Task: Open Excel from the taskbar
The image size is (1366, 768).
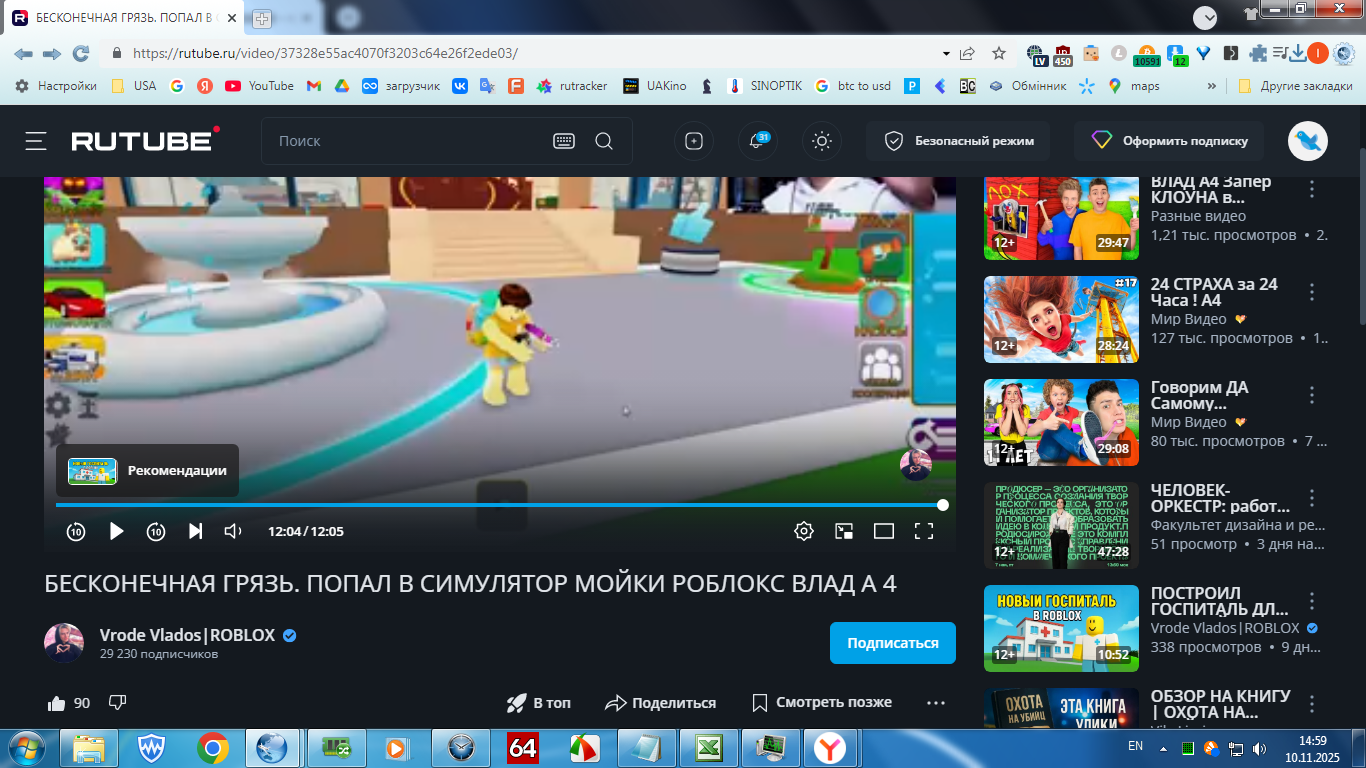Action: tap(709, 747)
